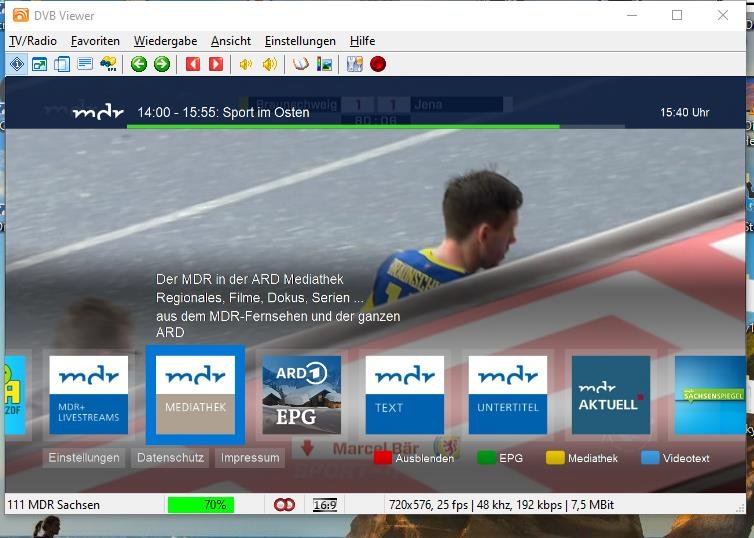Open the Wiedergabe menu

(165, 41)
